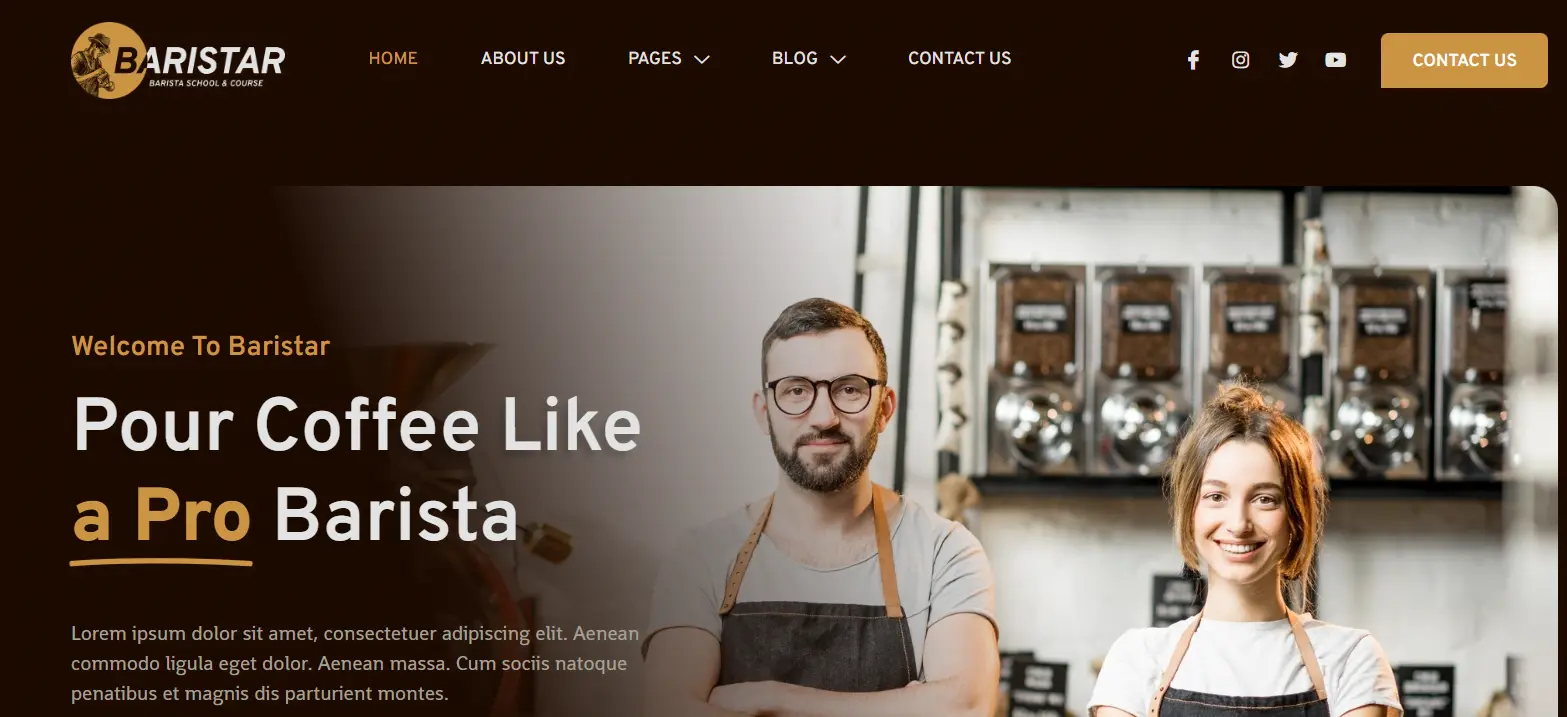This screenshot has width=1567, height=717.
Task: Open the Pages menu item
Action: click(x=655, y=58)
